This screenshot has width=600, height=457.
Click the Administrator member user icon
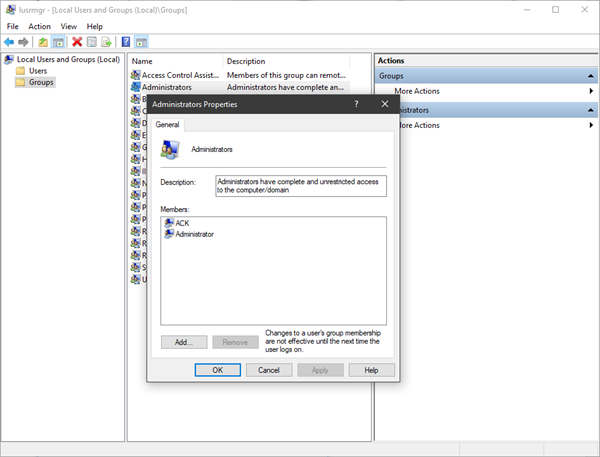coord(169,234)
